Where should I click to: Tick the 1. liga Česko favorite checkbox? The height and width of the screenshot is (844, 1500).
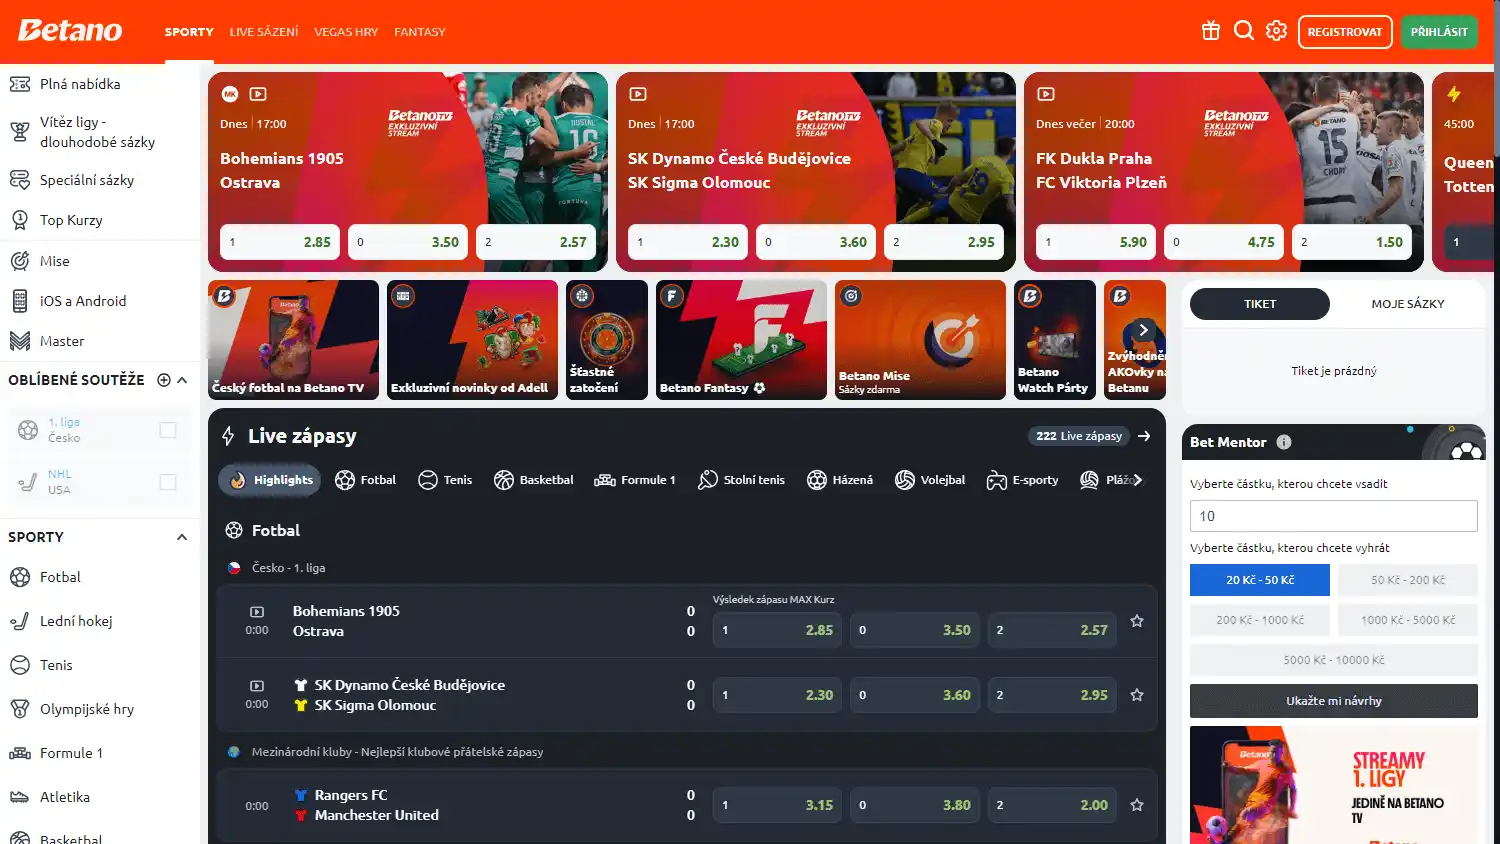tap(168, 430)
